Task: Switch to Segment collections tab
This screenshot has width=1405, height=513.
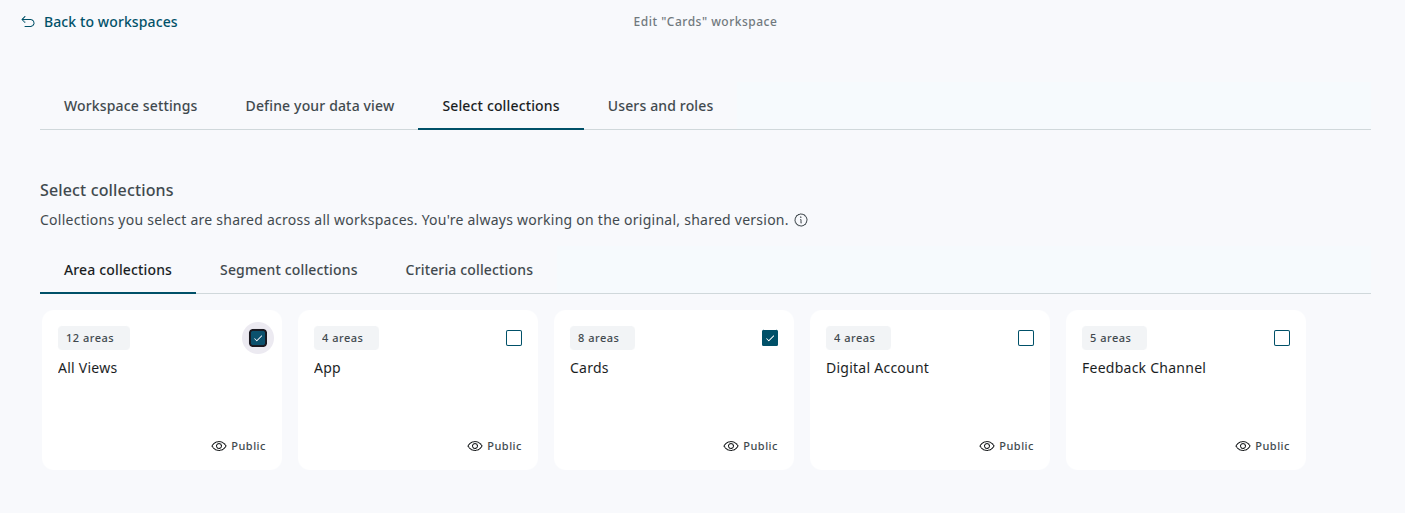Action: click(x=288, y=270)
